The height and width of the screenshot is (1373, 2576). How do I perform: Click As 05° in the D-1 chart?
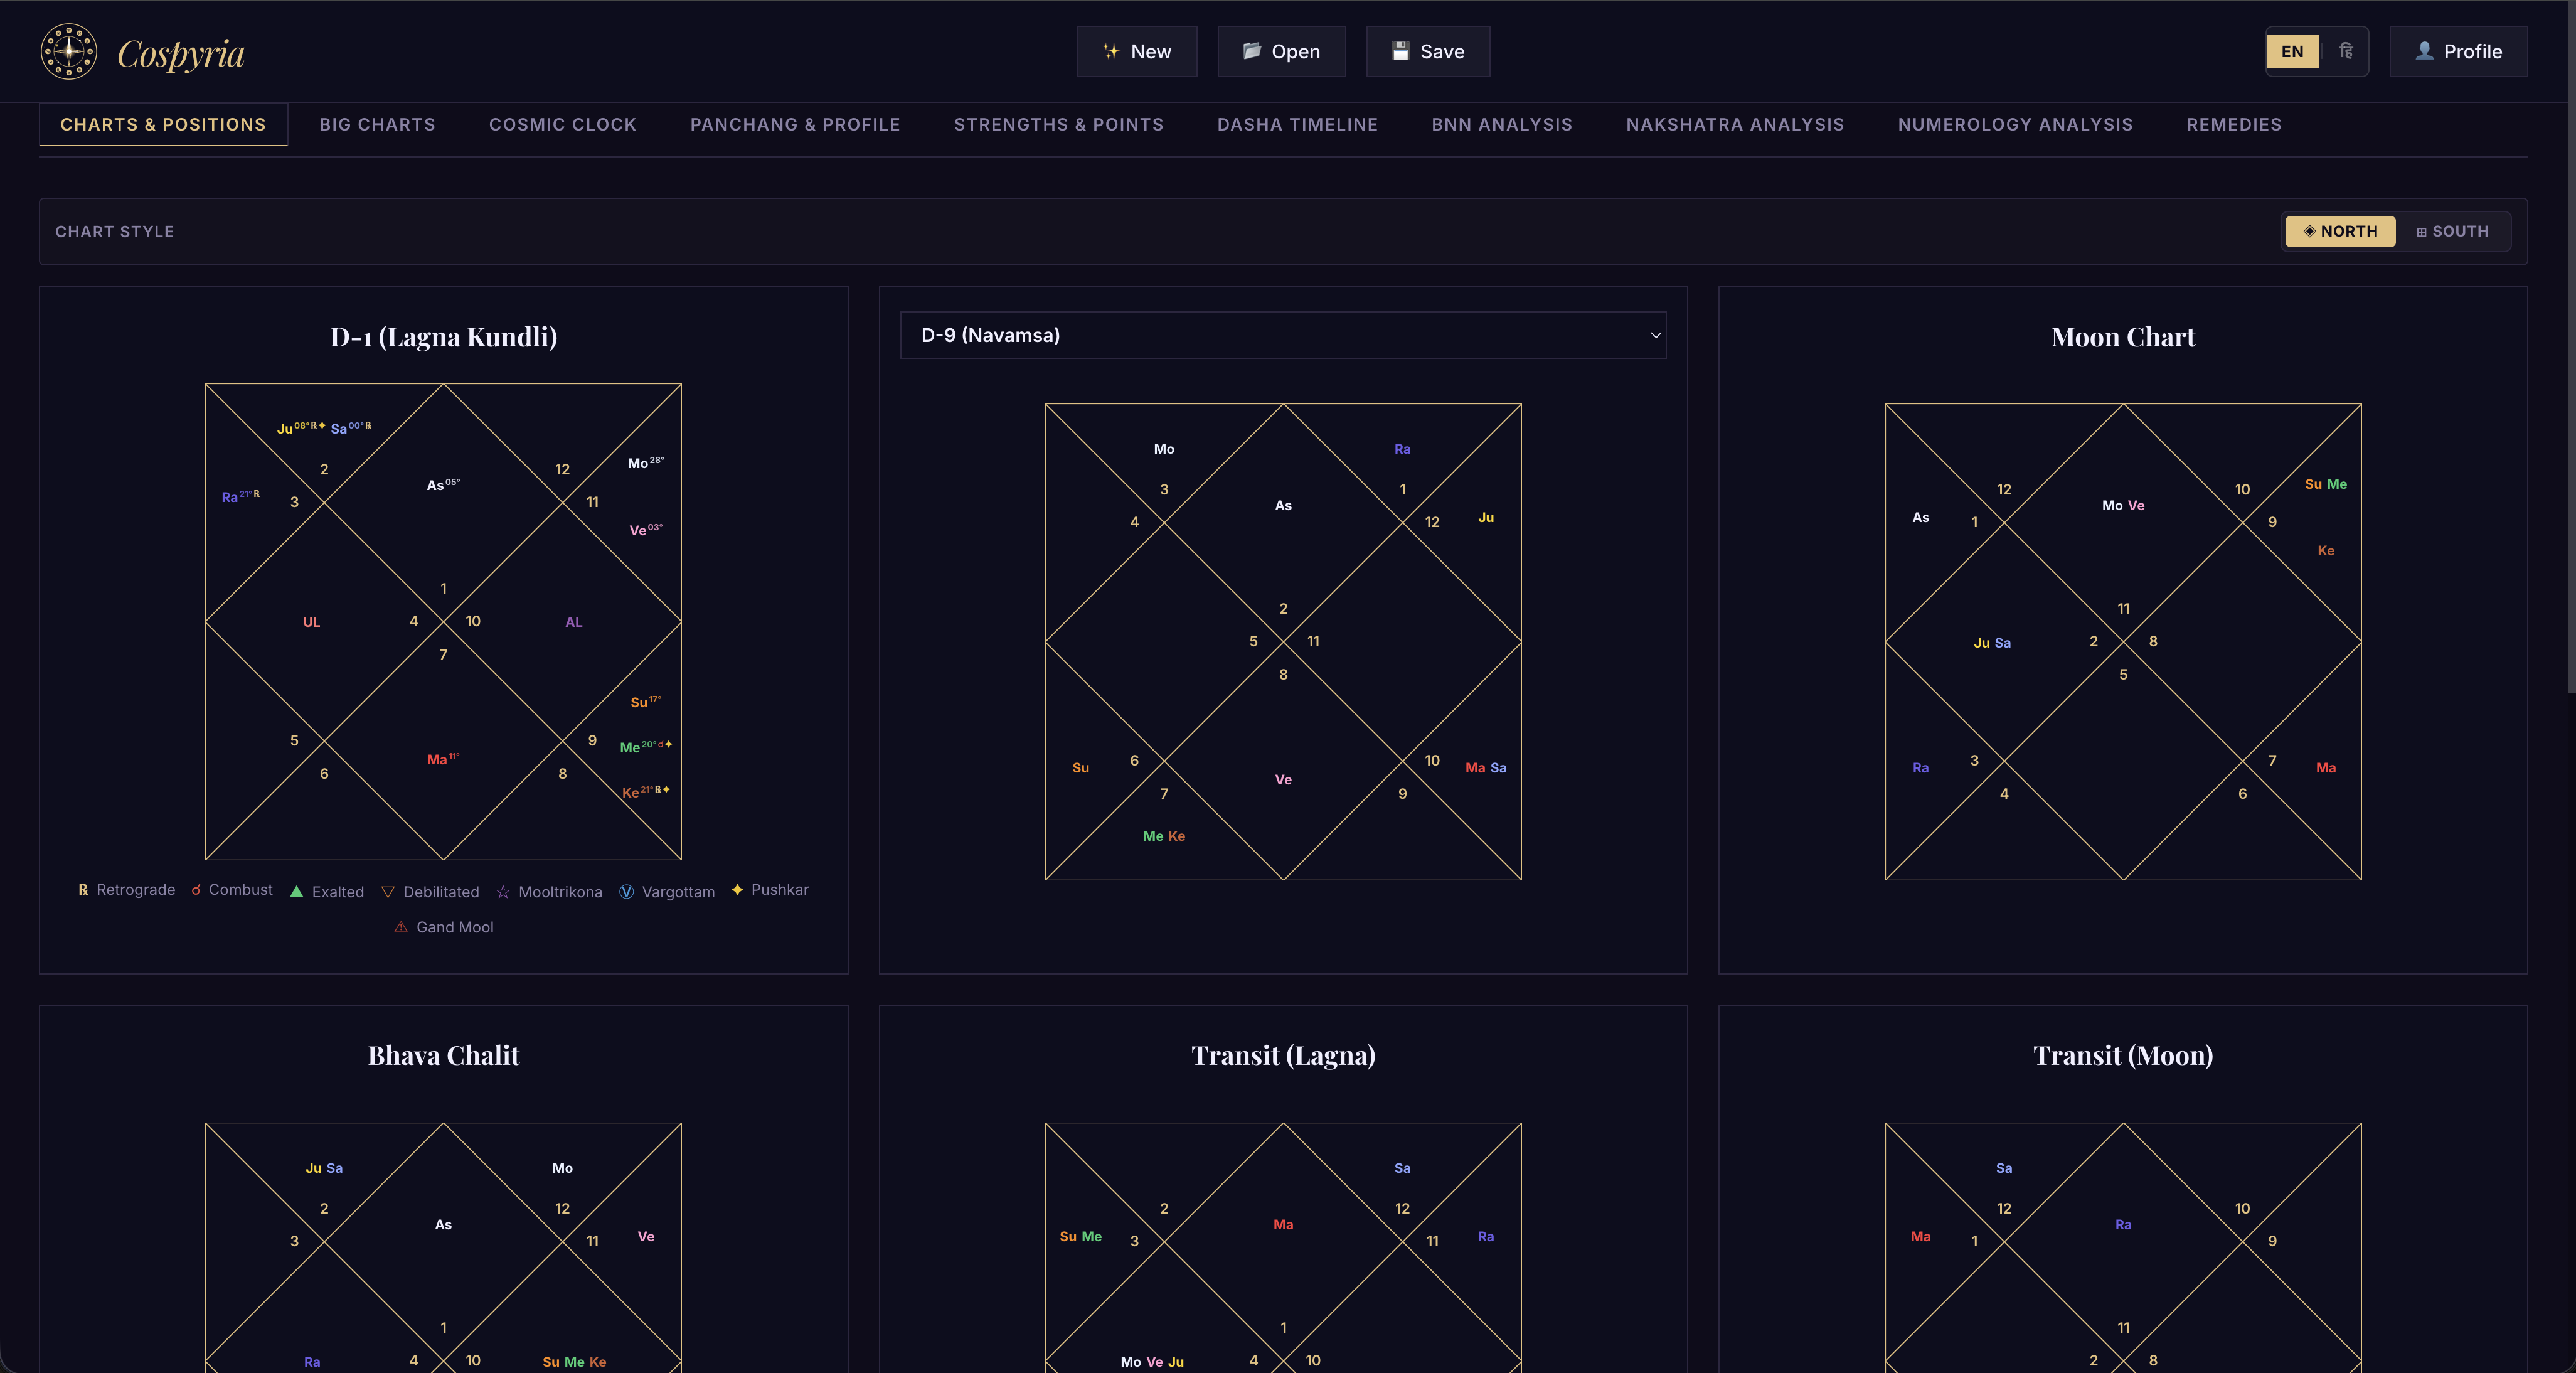[x=443, y=485]
